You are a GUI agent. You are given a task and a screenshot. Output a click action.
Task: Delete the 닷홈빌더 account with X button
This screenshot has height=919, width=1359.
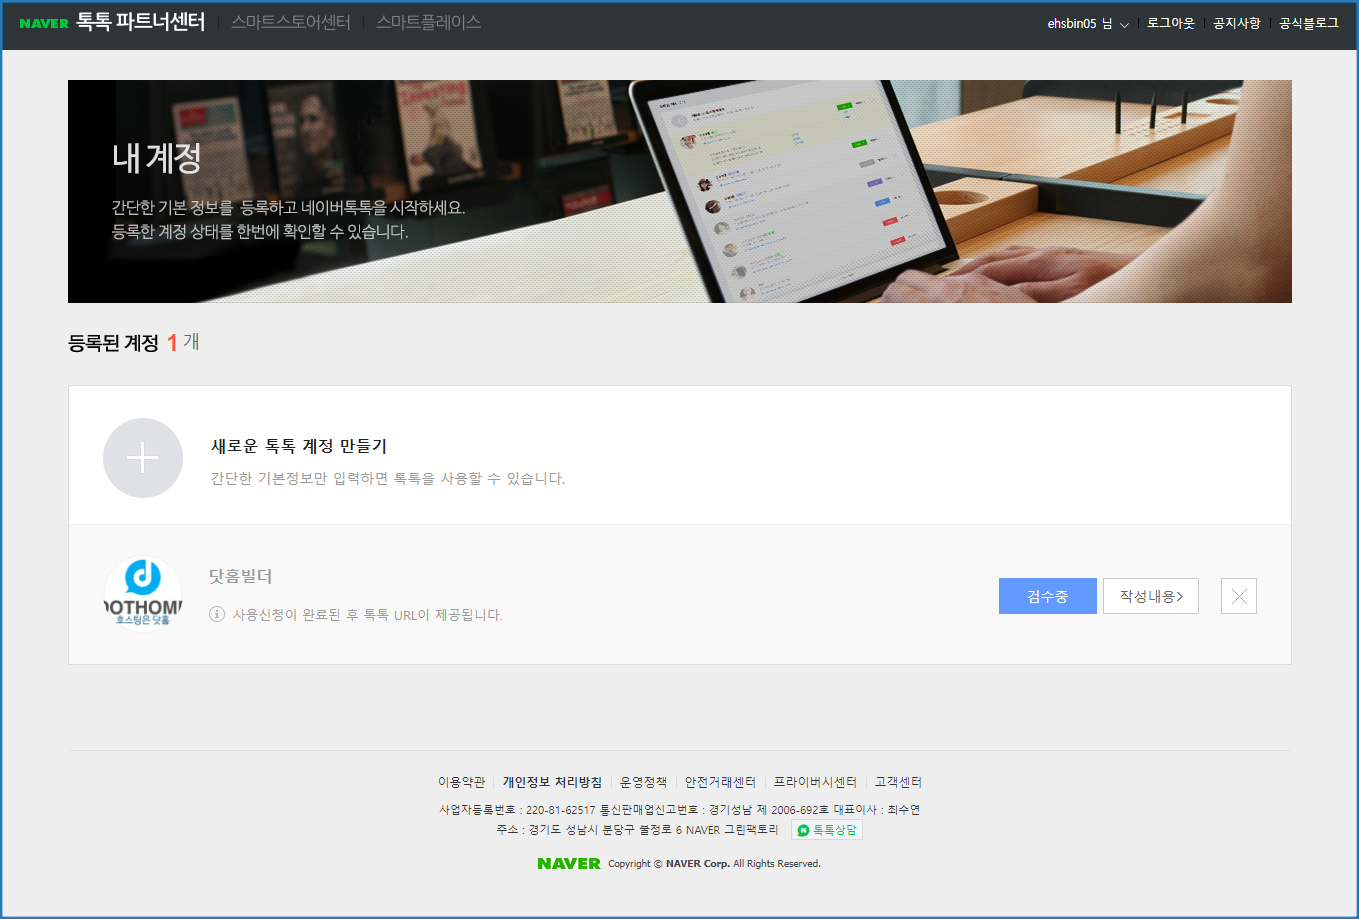[x=1238, y=596]
